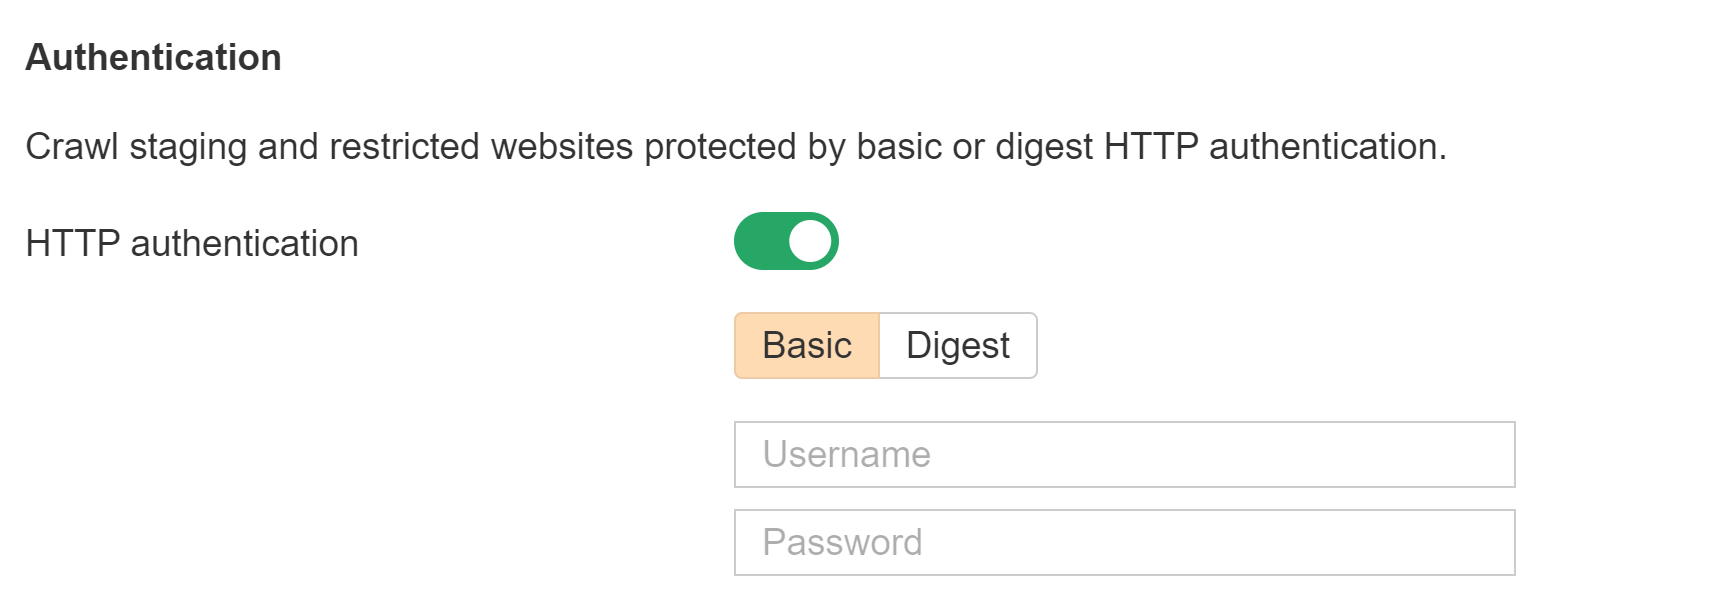Click the HTTP authentication label

click(194, 242)
